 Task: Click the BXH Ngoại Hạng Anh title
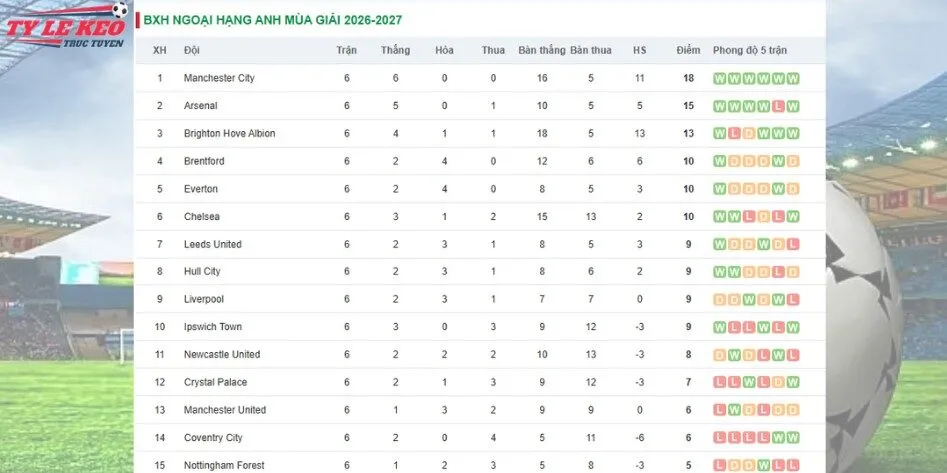tap(273, 21)
